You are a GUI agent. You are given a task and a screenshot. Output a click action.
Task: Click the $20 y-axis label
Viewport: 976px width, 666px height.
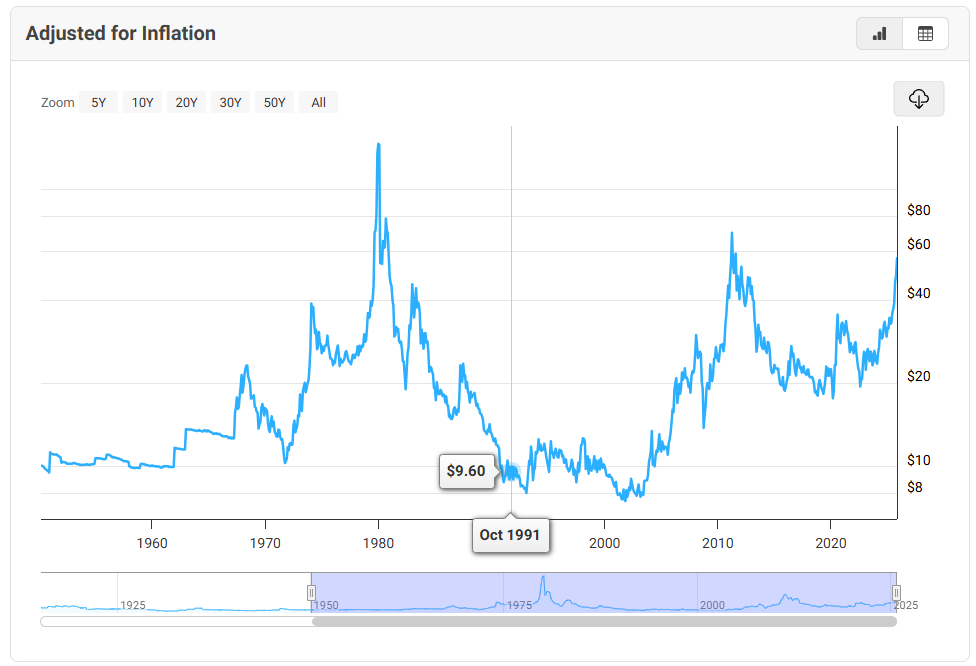(918, 376)
